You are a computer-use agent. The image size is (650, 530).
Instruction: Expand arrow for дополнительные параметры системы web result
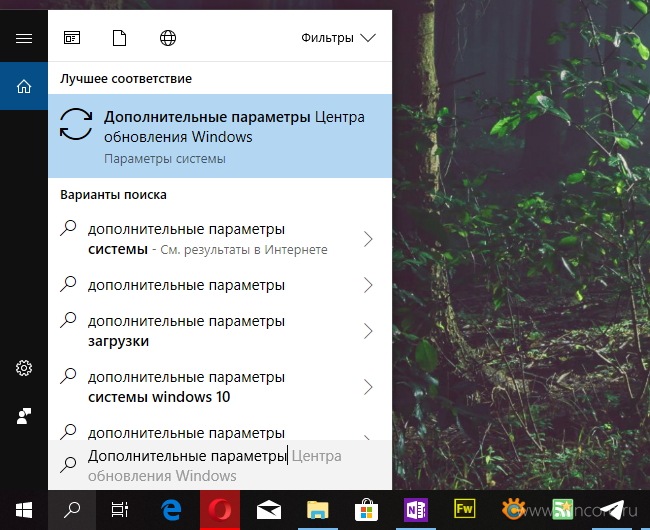tap(368, 239)
